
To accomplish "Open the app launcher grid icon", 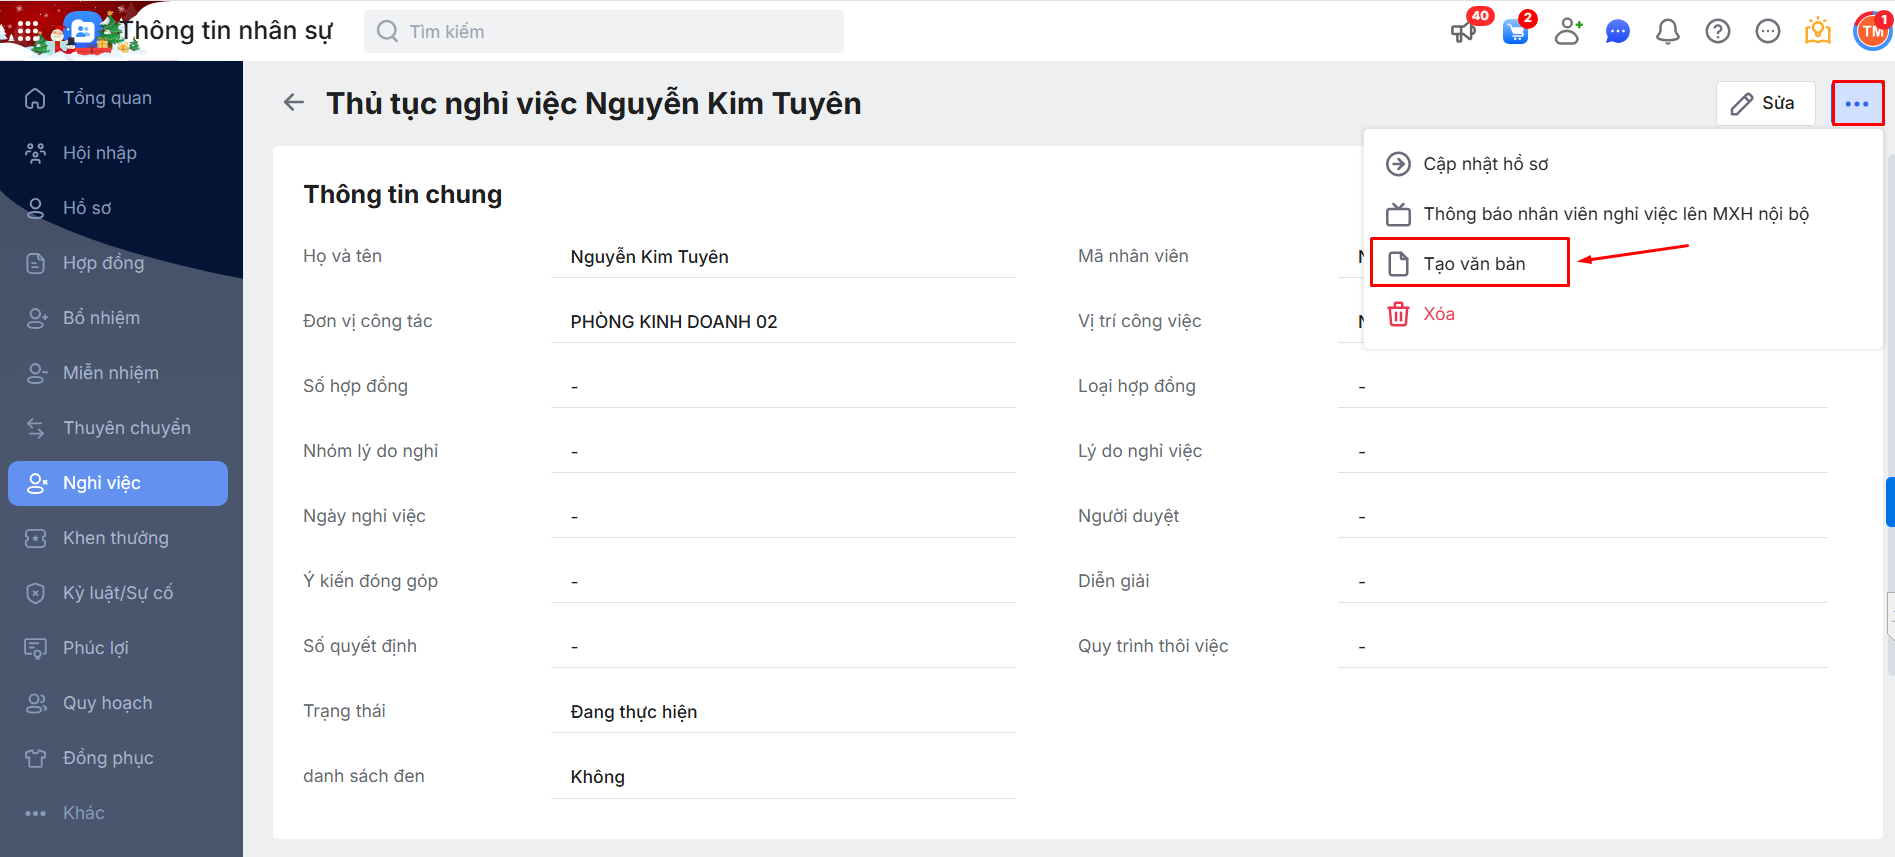I will pos(28,31).
